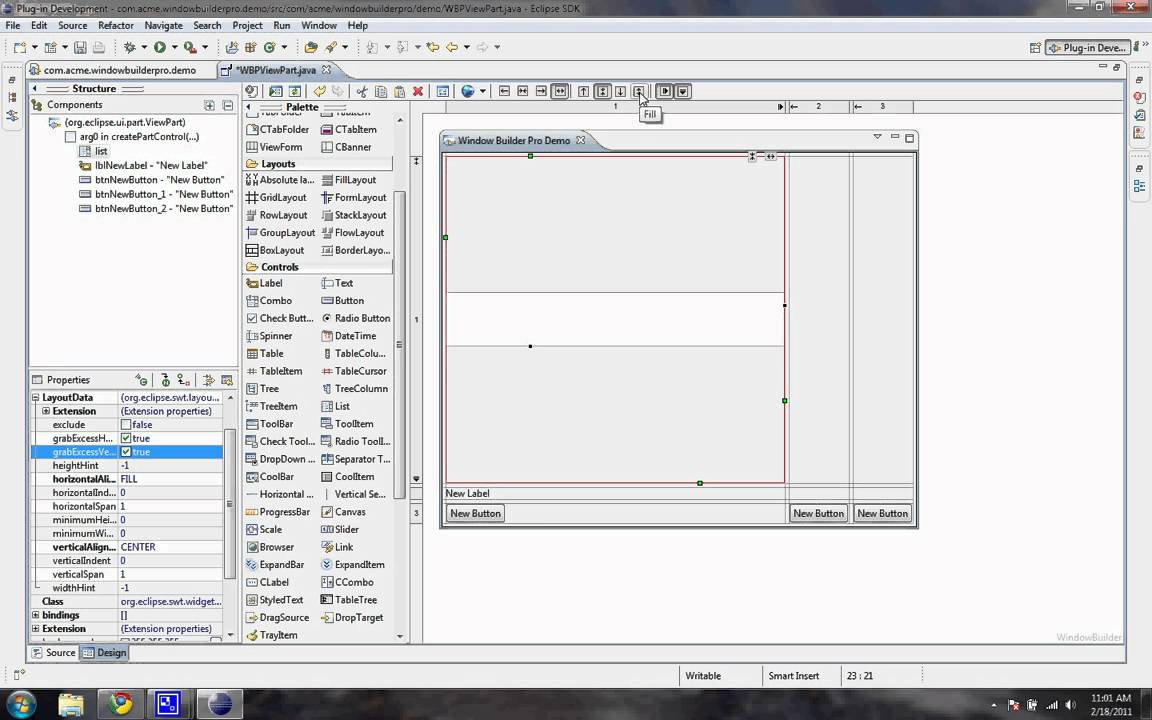
Task: Expand the Extension group under LayoutData
Action: click(46, 411)
